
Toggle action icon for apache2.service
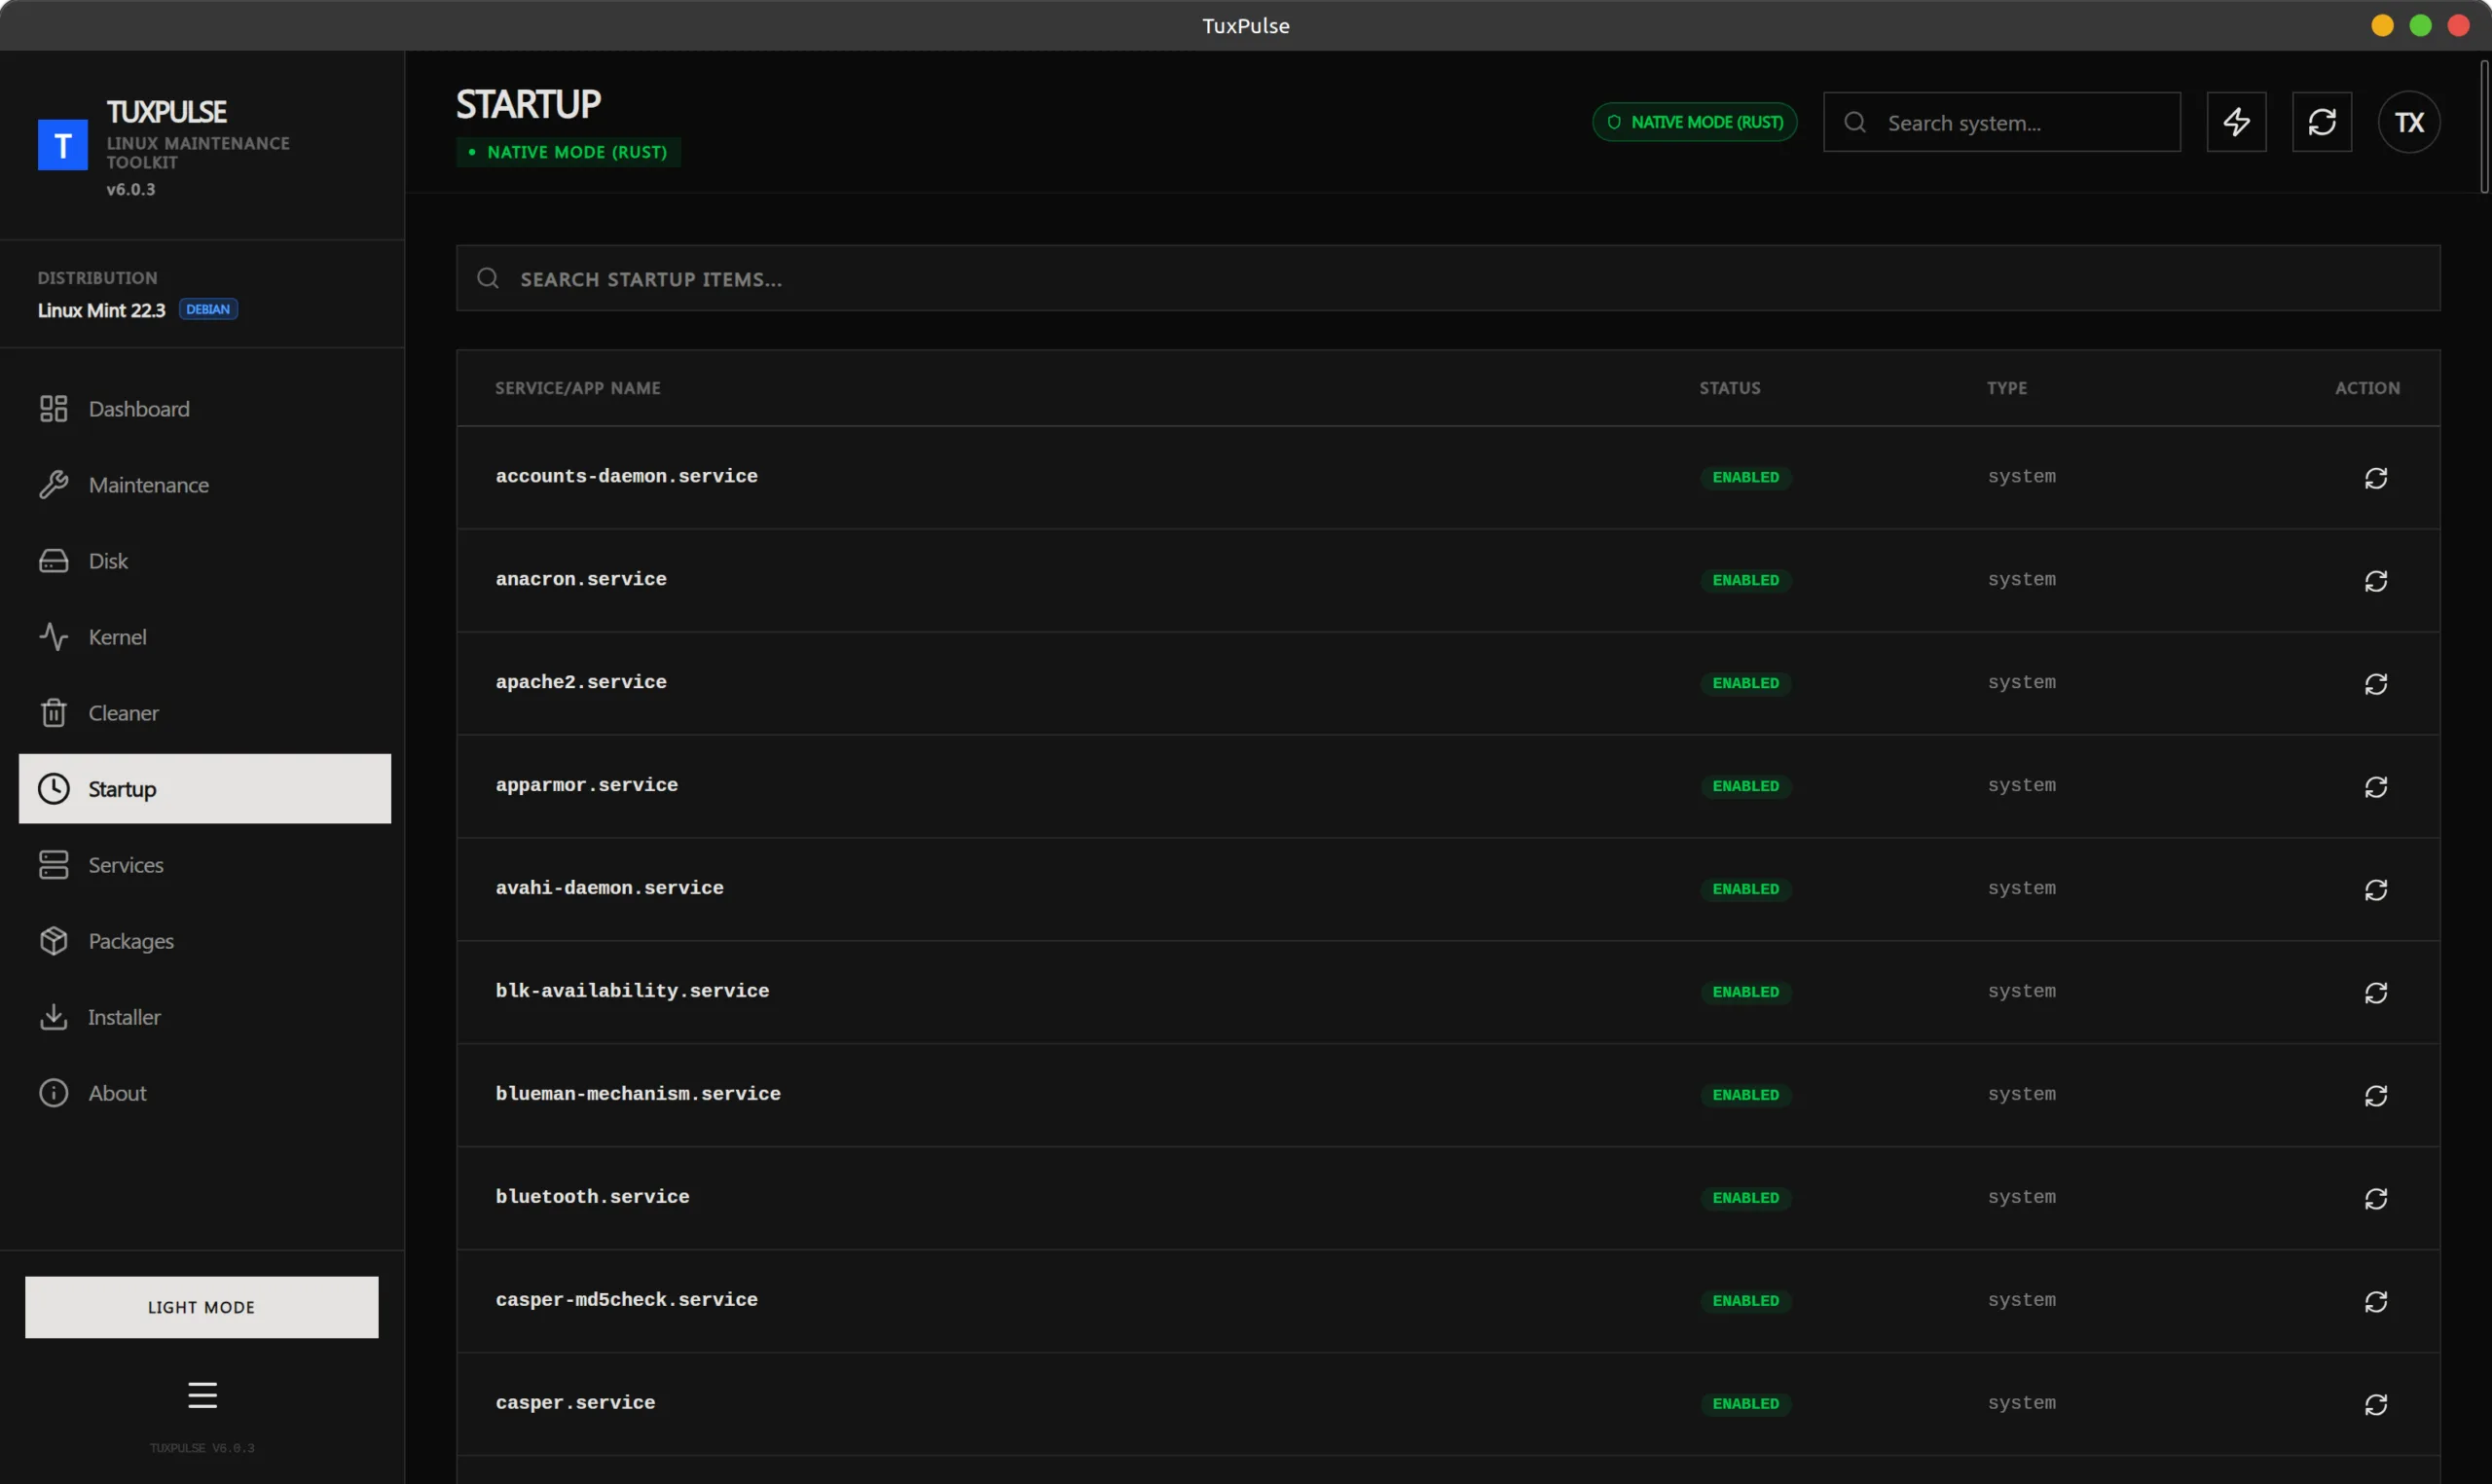click(2375, 684)
